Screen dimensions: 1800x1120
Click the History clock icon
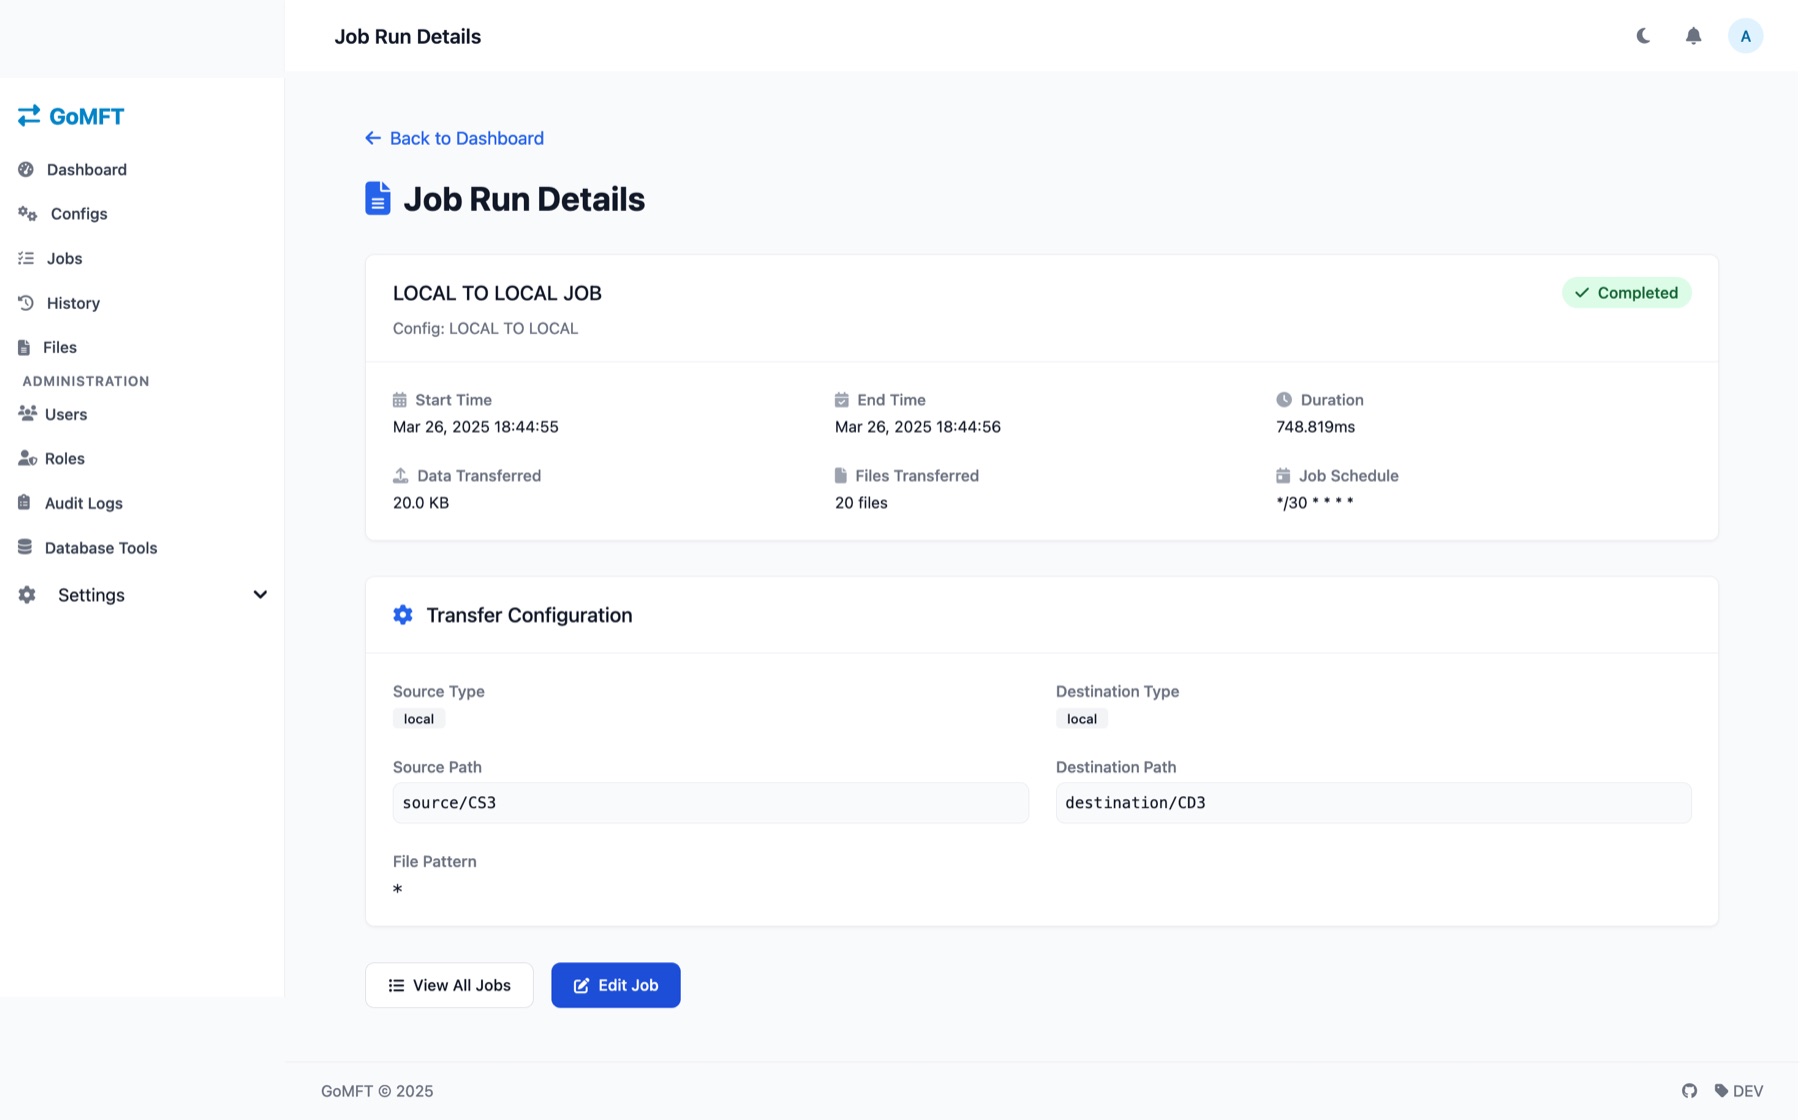click(26, 302)
